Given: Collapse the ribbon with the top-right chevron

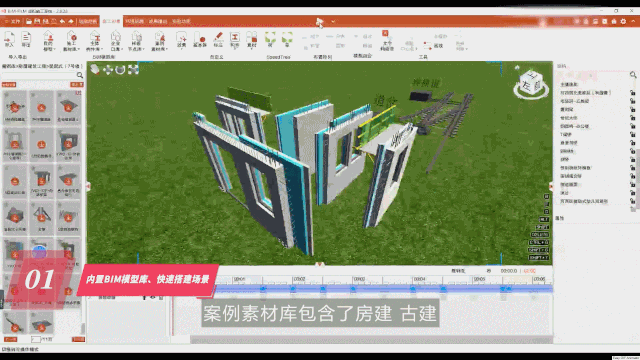Looking at the screenshot, I should pos(633,21).
